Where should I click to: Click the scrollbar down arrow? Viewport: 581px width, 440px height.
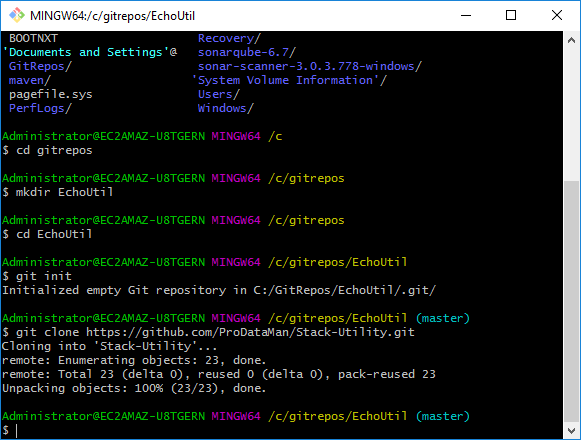571,430
